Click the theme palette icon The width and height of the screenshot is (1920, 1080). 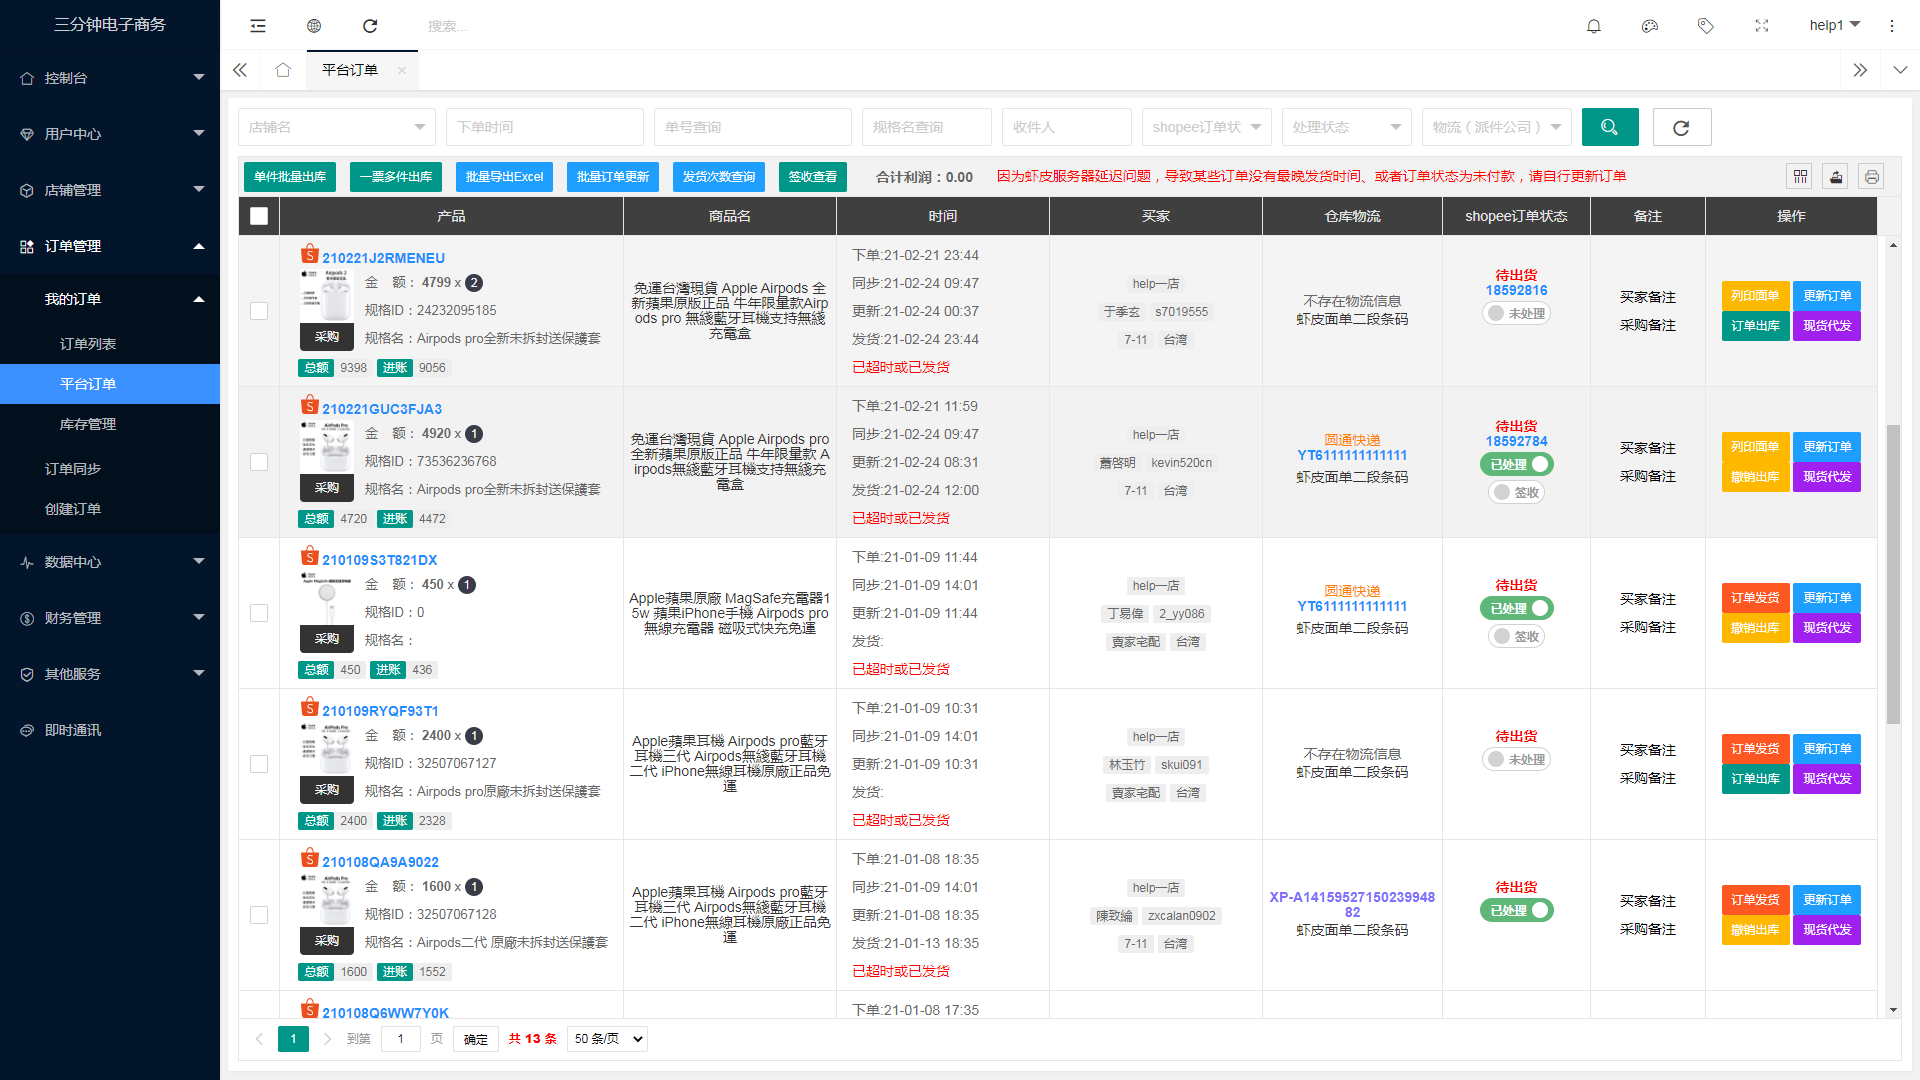pos(1650,26)
